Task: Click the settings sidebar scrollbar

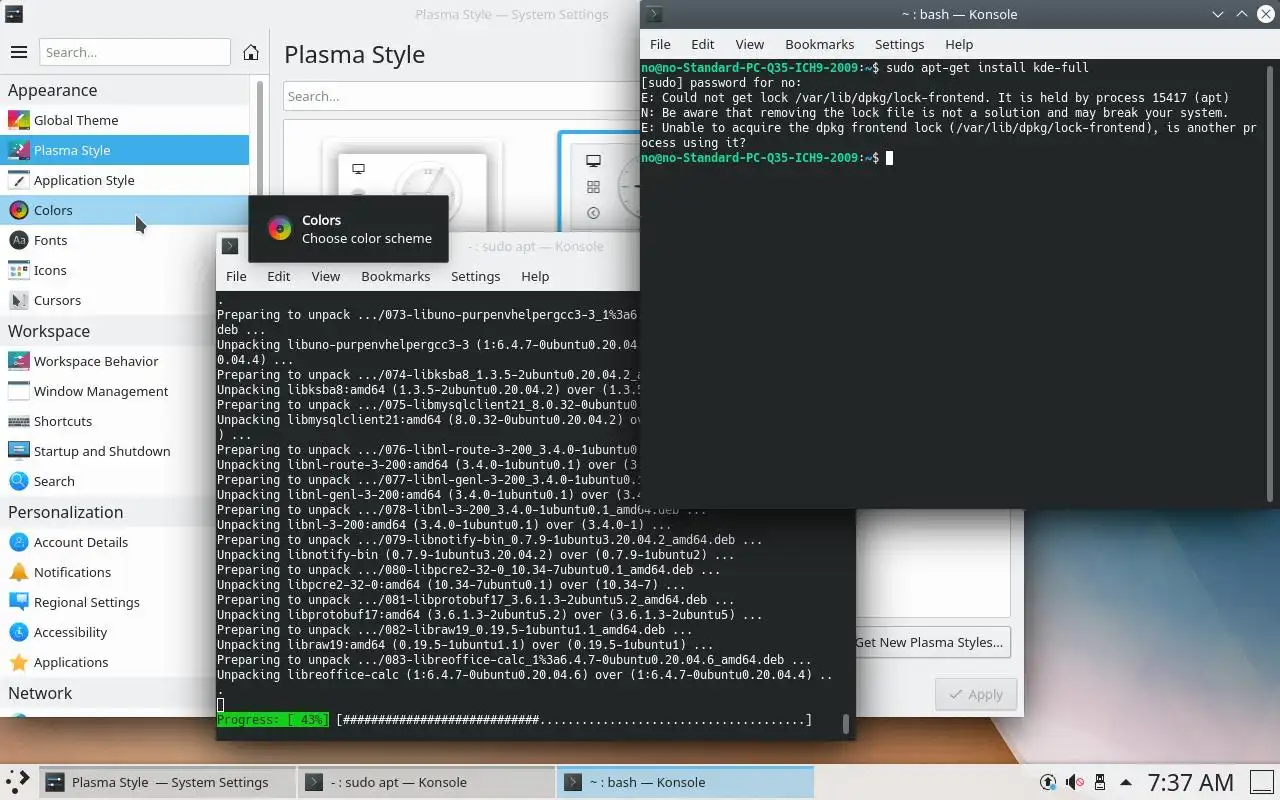Action: point(260,140)
